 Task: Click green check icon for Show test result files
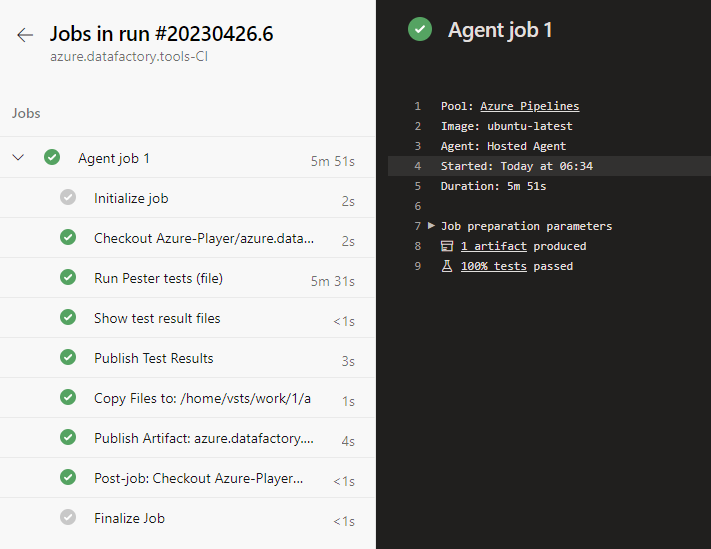[68, 317]
